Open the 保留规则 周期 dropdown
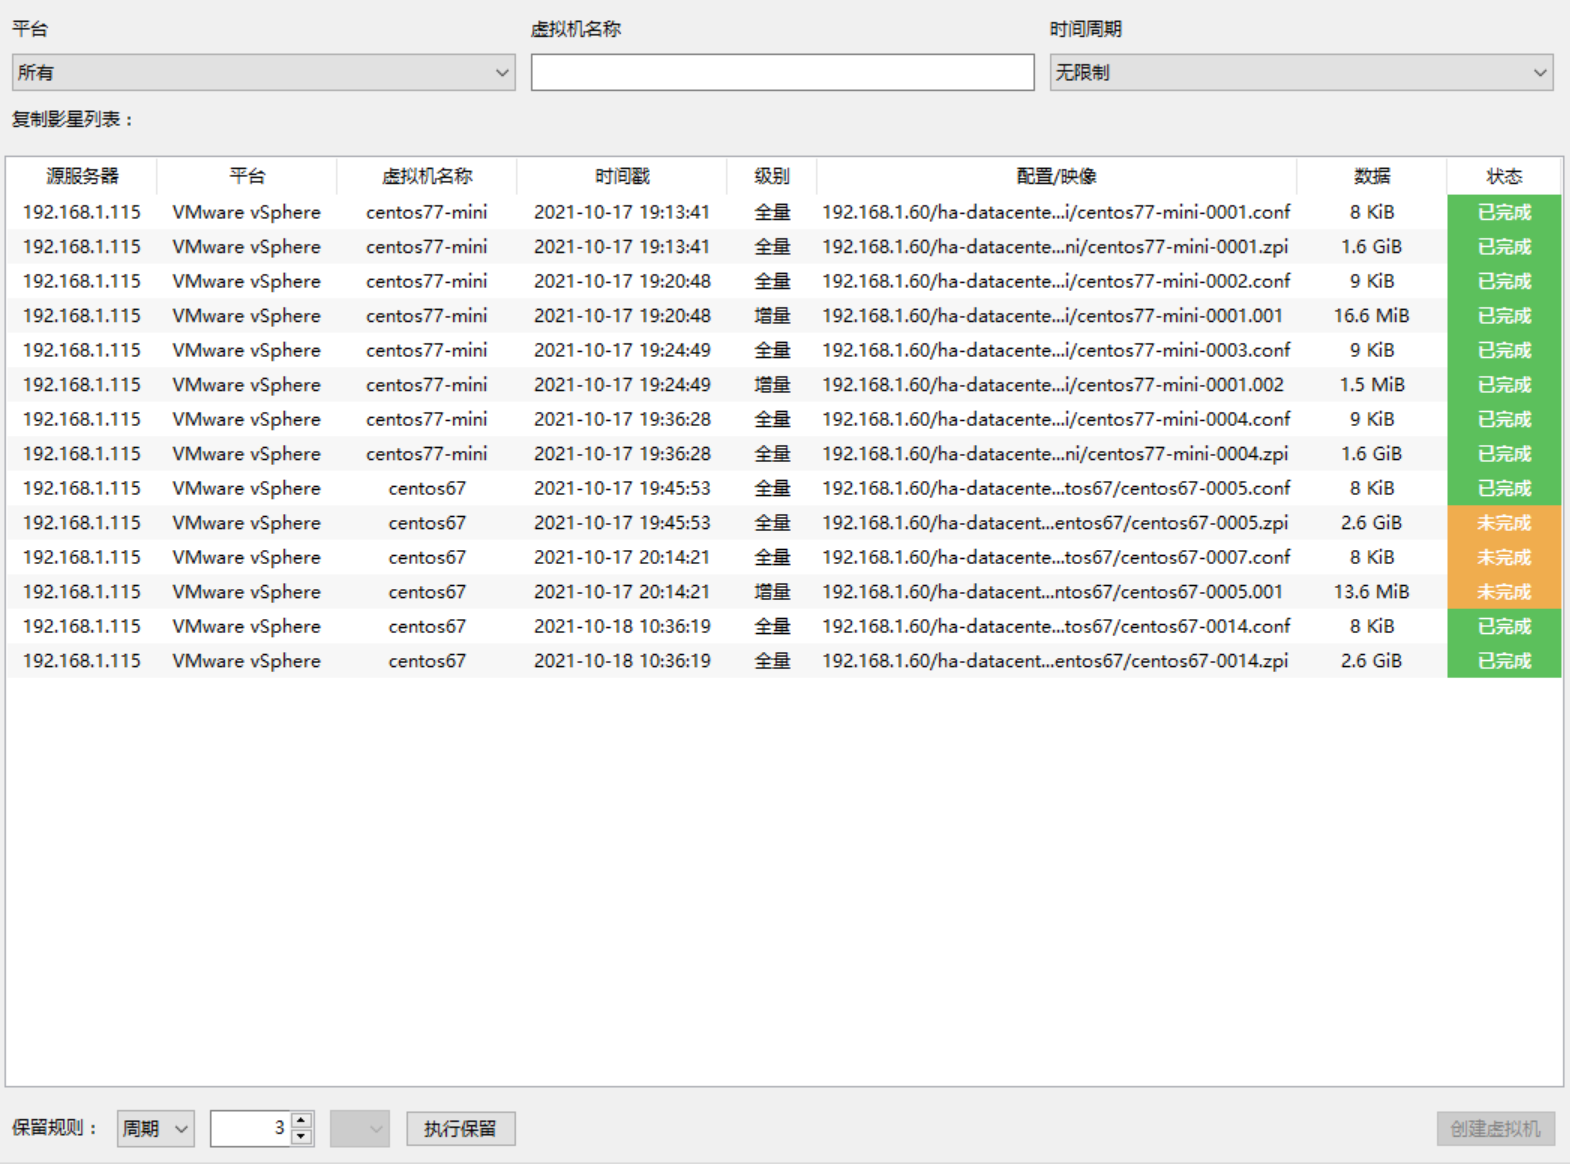 155,1129
